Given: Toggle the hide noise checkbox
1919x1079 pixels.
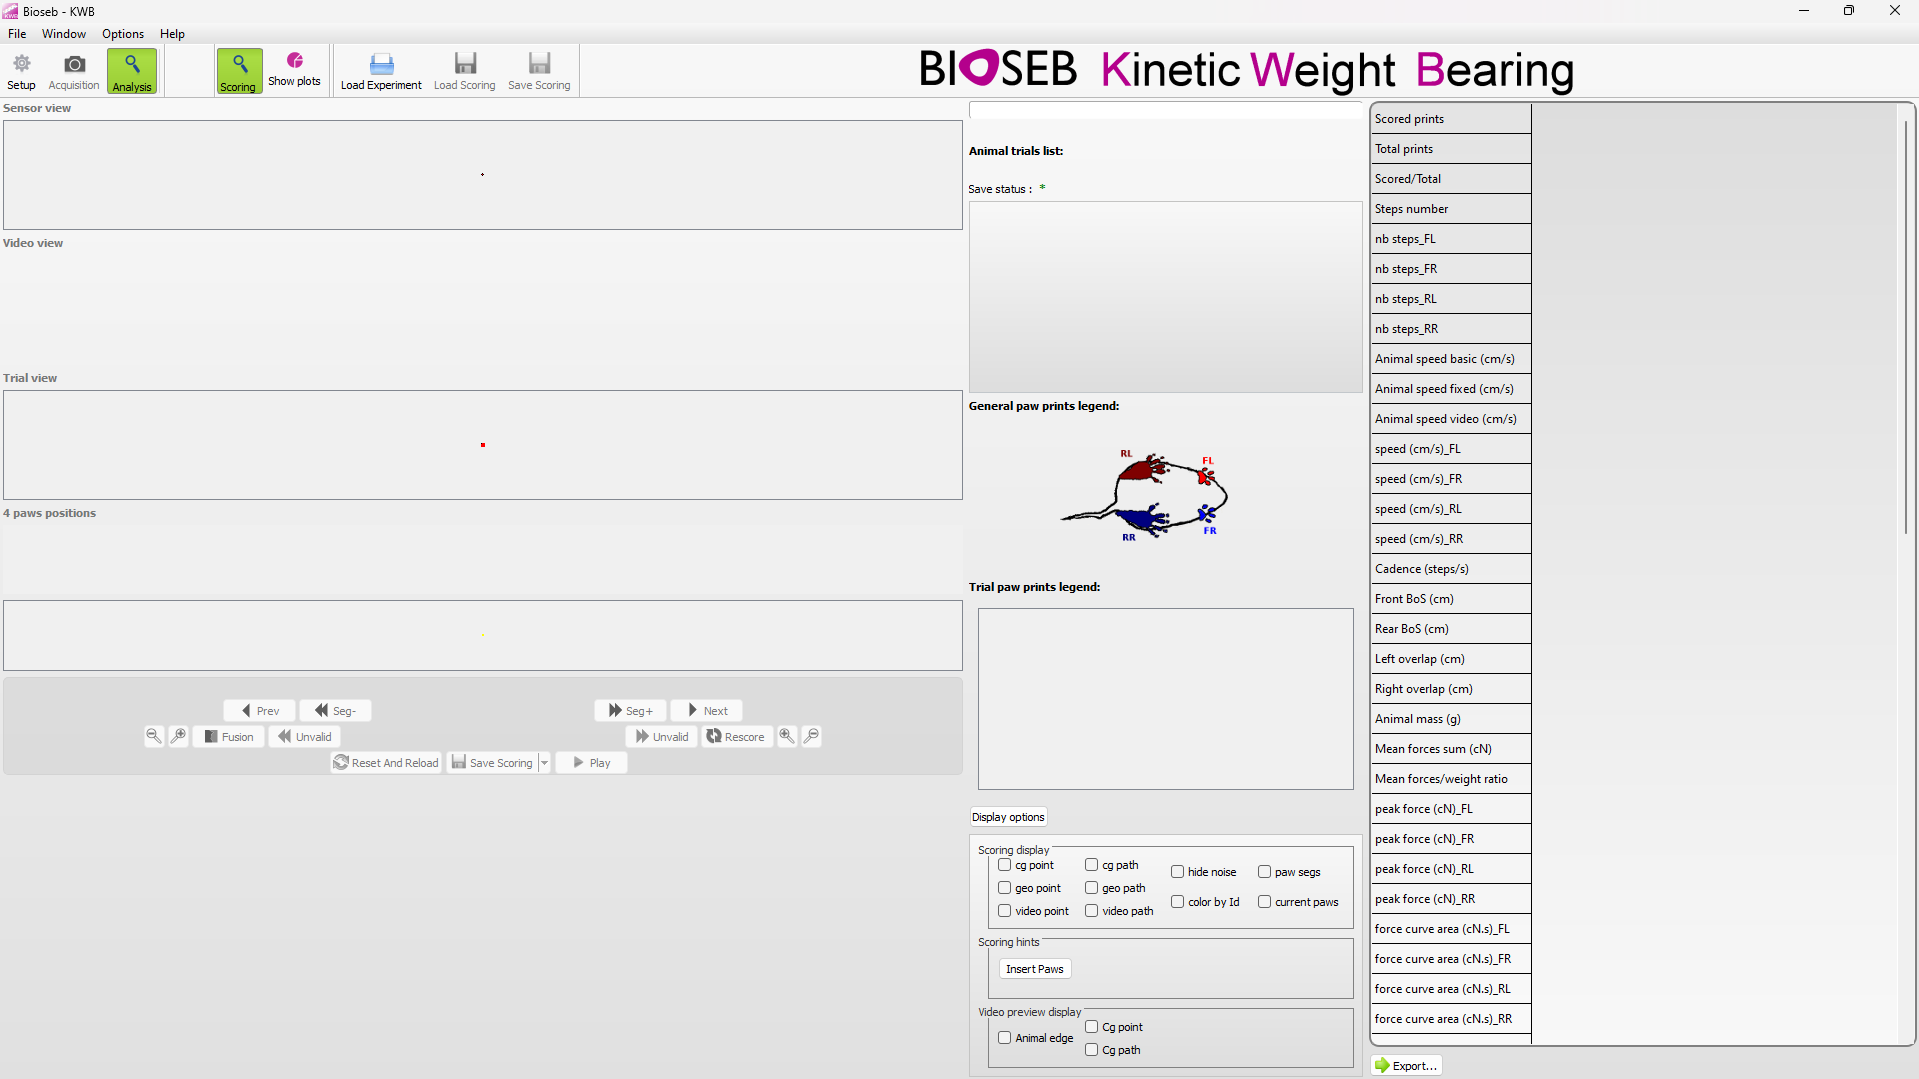Looking at the screenshot, I should point(1178,872).
